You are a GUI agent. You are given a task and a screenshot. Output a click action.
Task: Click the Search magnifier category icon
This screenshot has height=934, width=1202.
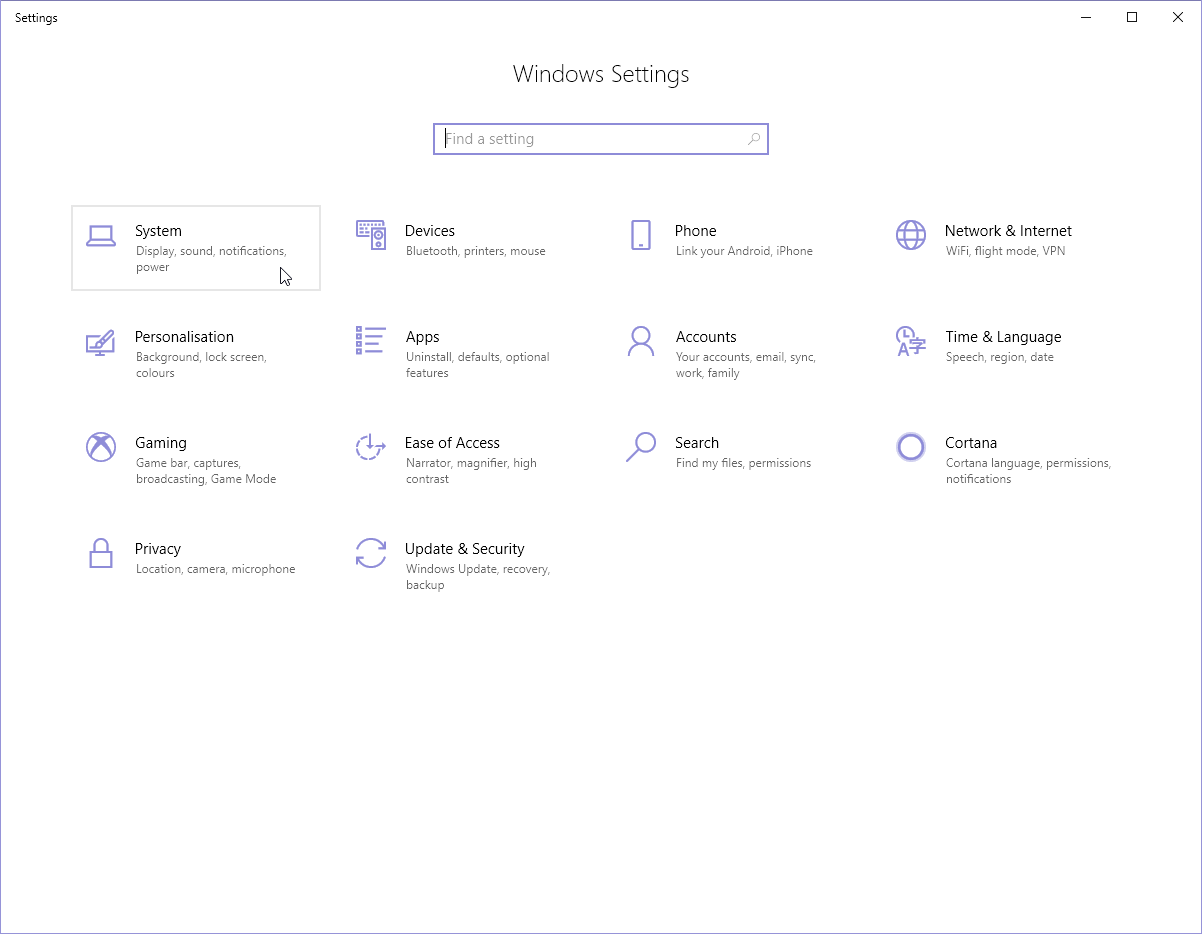640,447
